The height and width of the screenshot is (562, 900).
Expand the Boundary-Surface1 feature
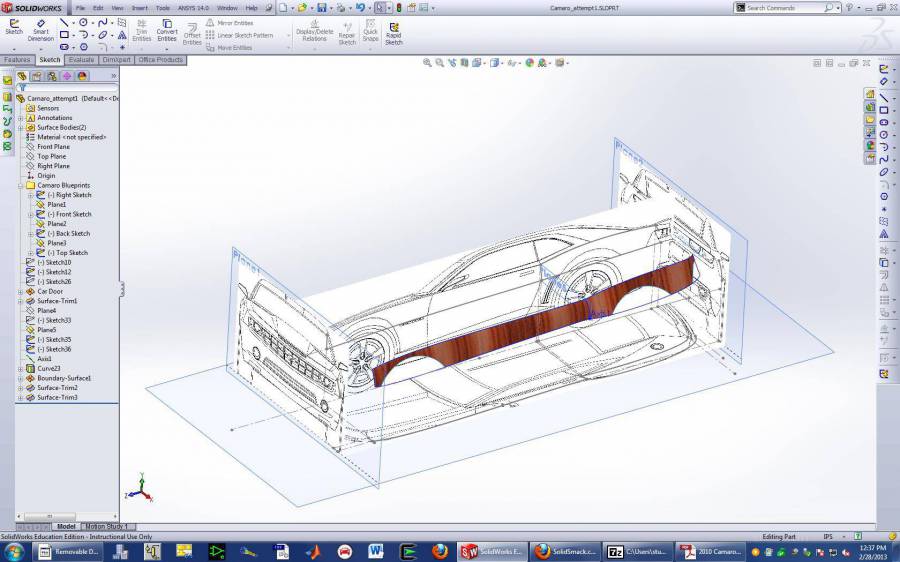click(x=21, y=378)
